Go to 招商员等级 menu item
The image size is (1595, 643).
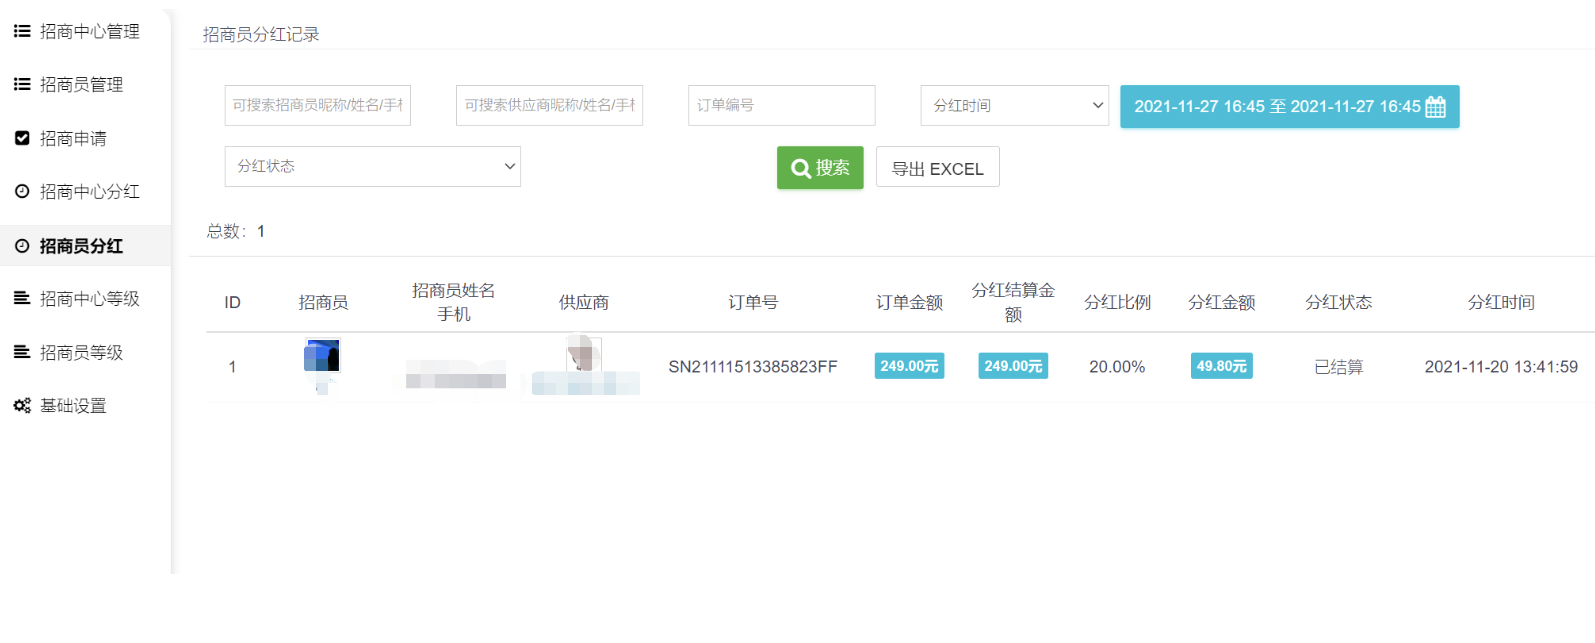[x=81, y=352]
